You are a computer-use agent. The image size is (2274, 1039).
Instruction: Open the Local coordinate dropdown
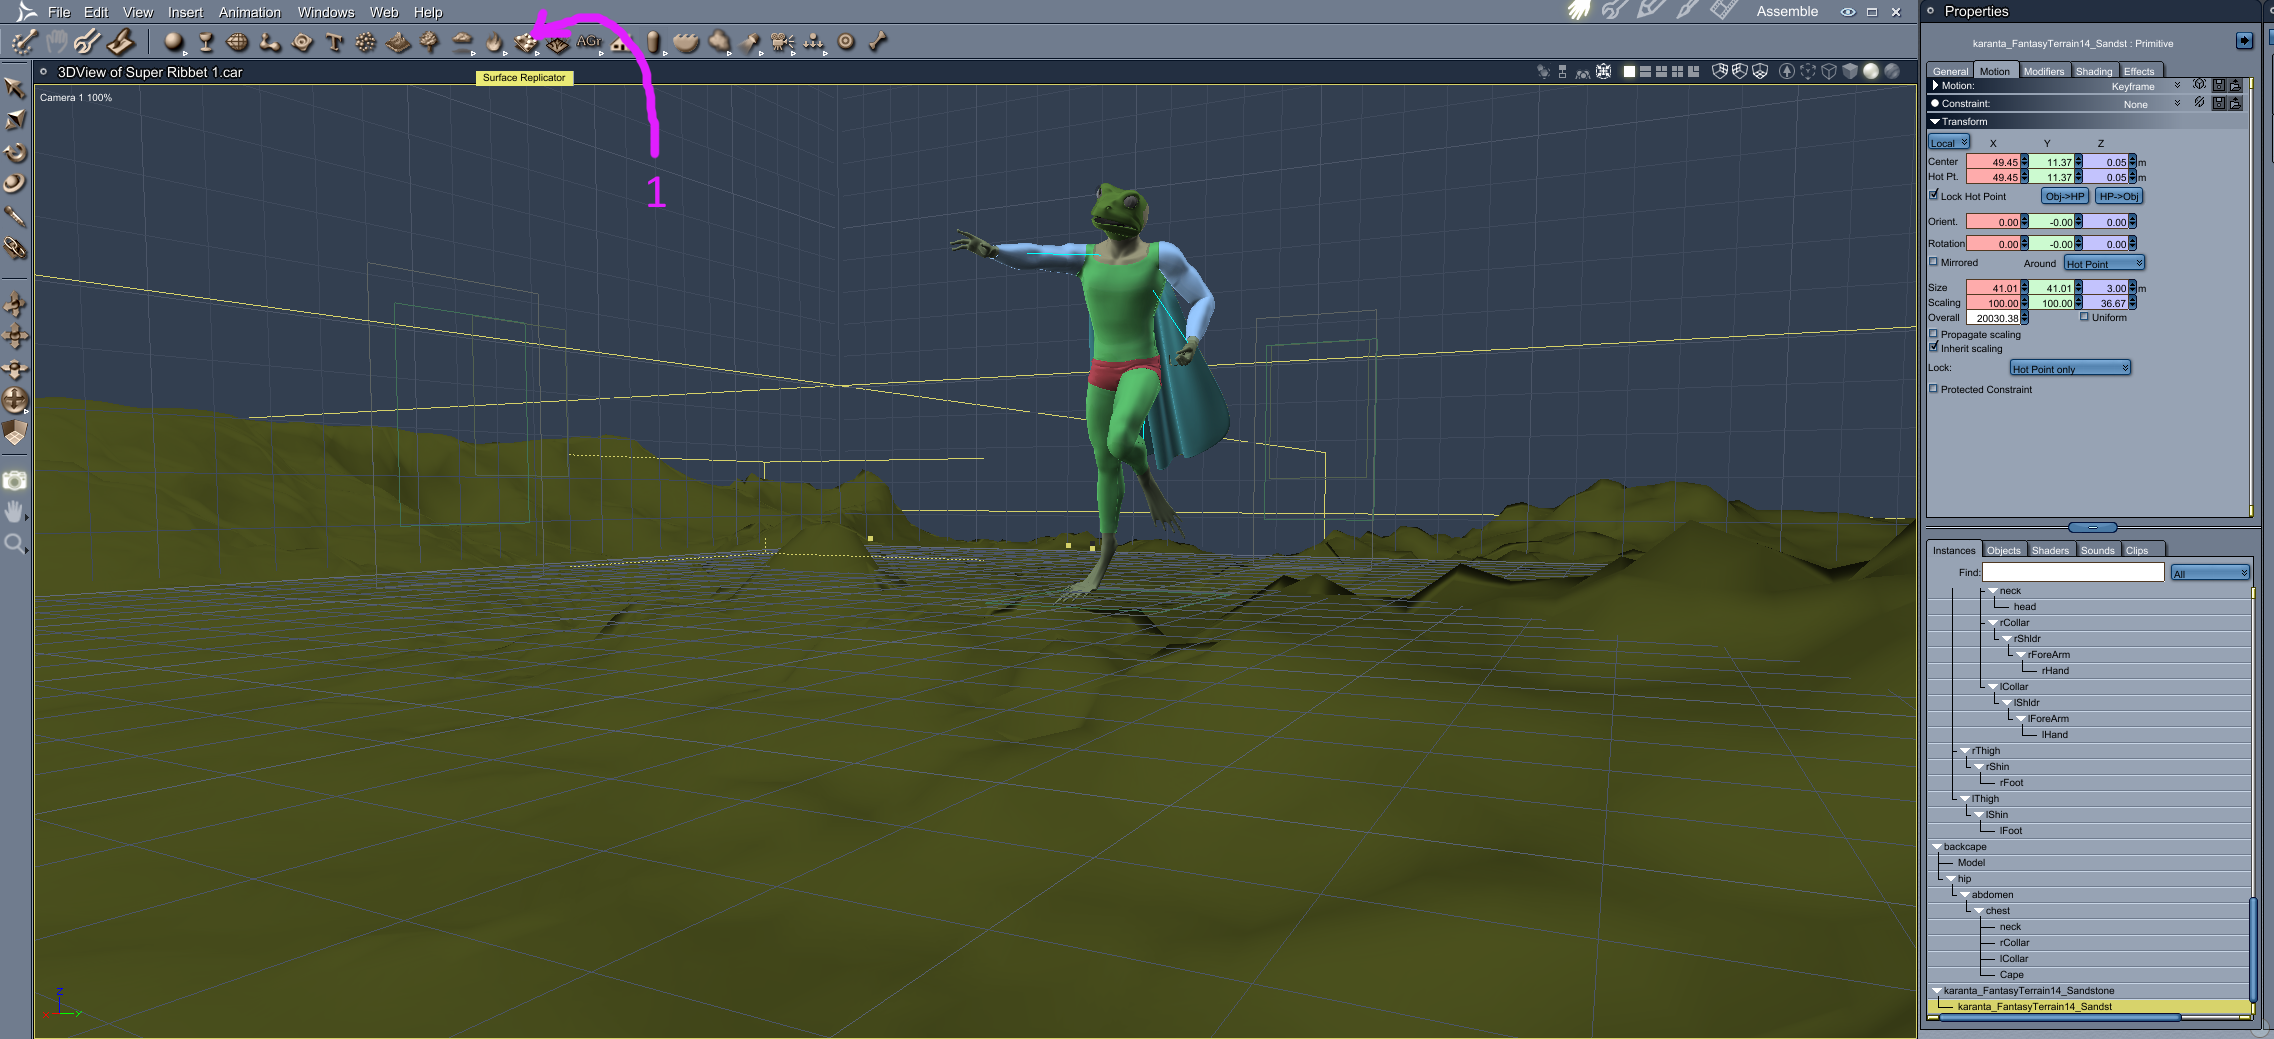pos(1949,142)
